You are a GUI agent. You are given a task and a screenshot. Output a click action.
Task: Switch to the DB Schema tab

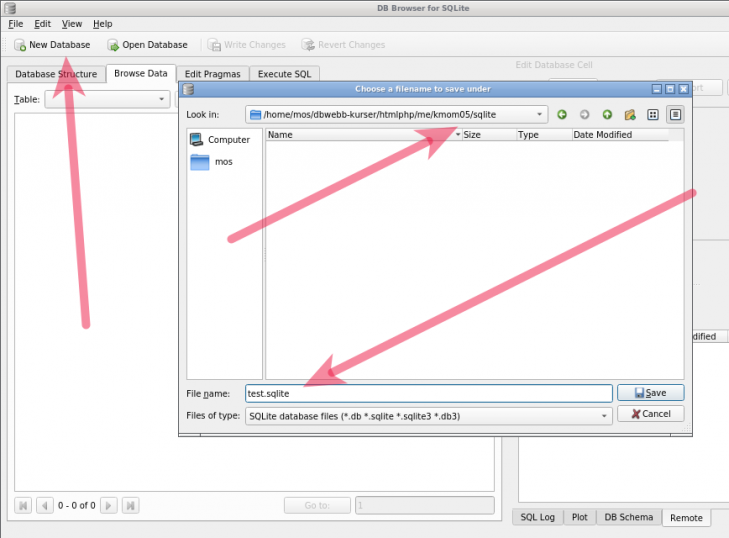coord(629,517)
